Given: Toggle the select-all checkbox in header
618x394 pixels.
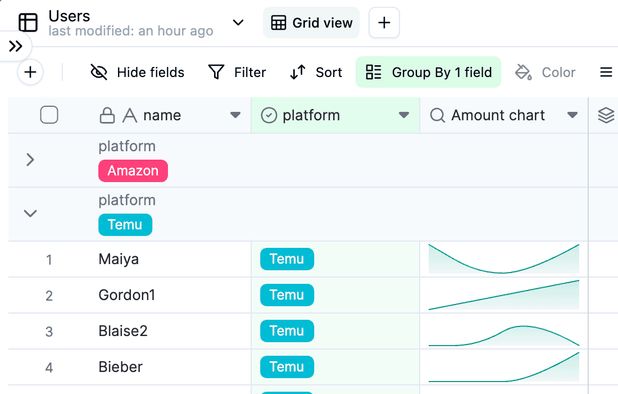Looking at the screenshot, I should pyautogui.click(x=49, y=115).
